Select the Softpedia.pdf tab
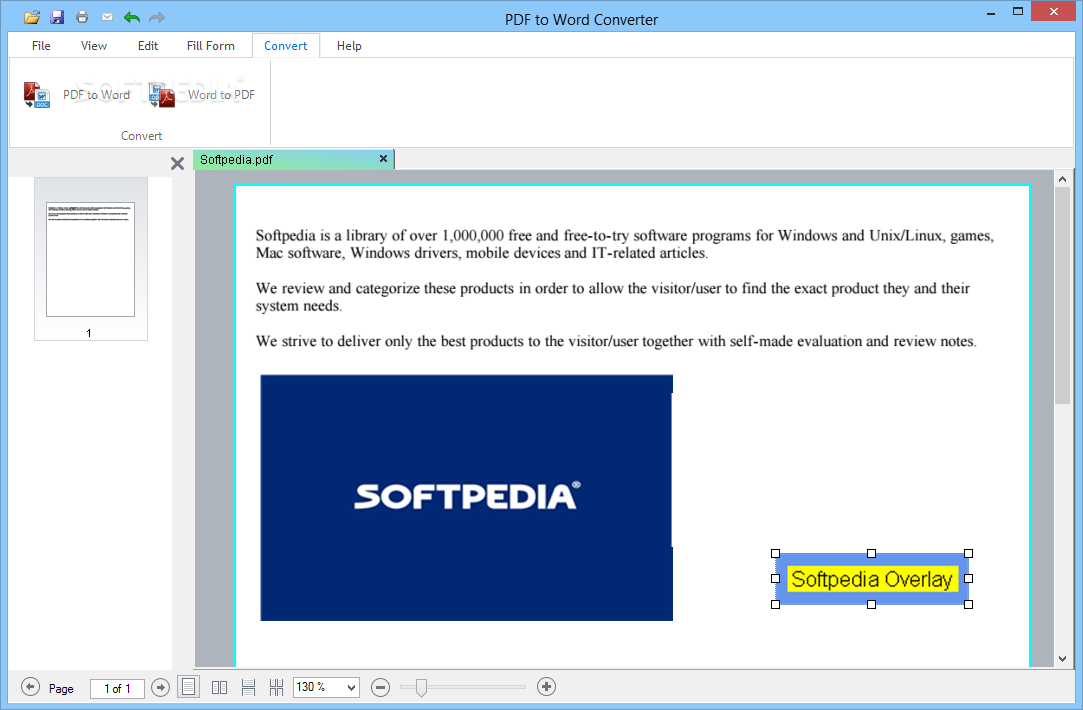1083x710 pixels. pos(294,160)
